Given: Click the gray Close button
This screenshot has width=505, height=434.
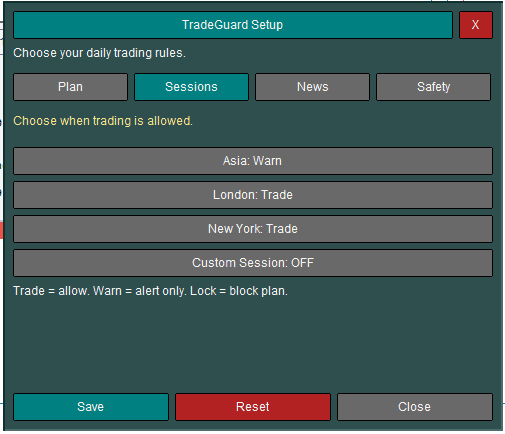Looking at the screenshot, I should (x=415, y=407).
